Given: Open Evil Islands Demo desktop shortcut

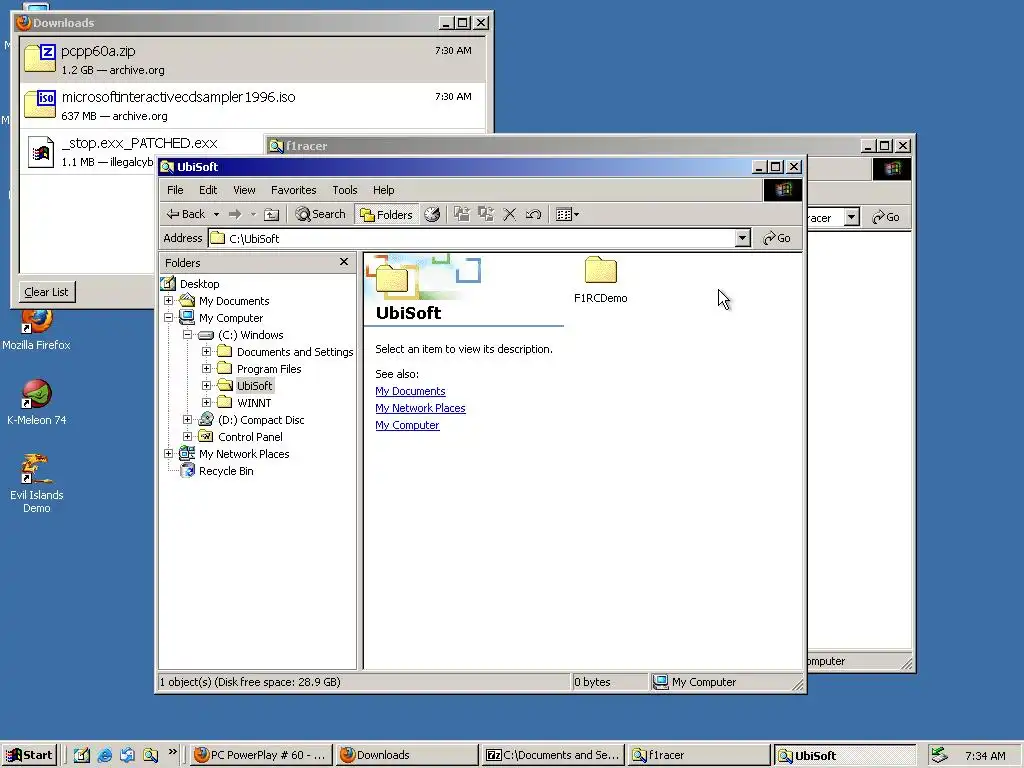Looking at the screenshot, I should pos(37,483).
